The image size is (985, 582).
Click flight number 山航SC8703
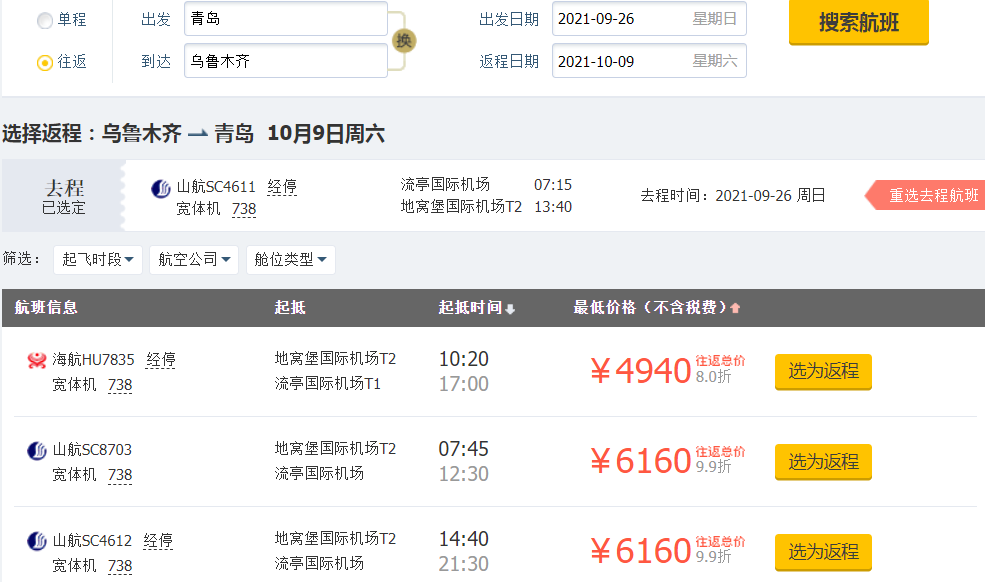tap(92, 450)
